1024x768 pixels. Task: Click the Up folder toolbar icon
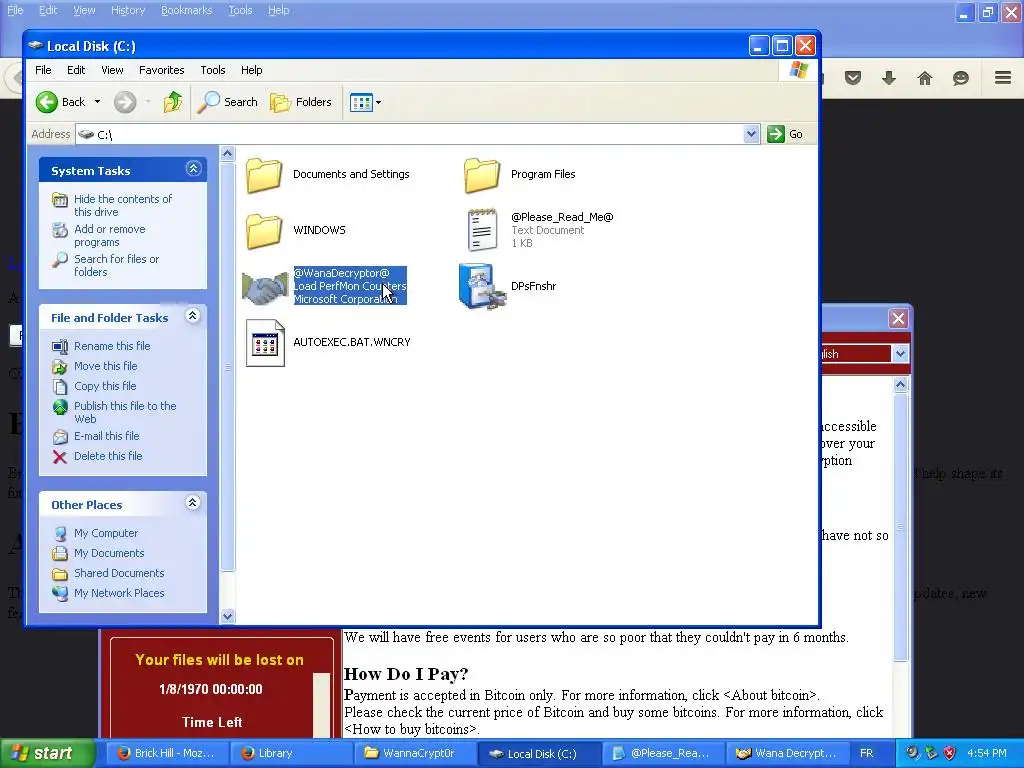[x=173, y=102]
